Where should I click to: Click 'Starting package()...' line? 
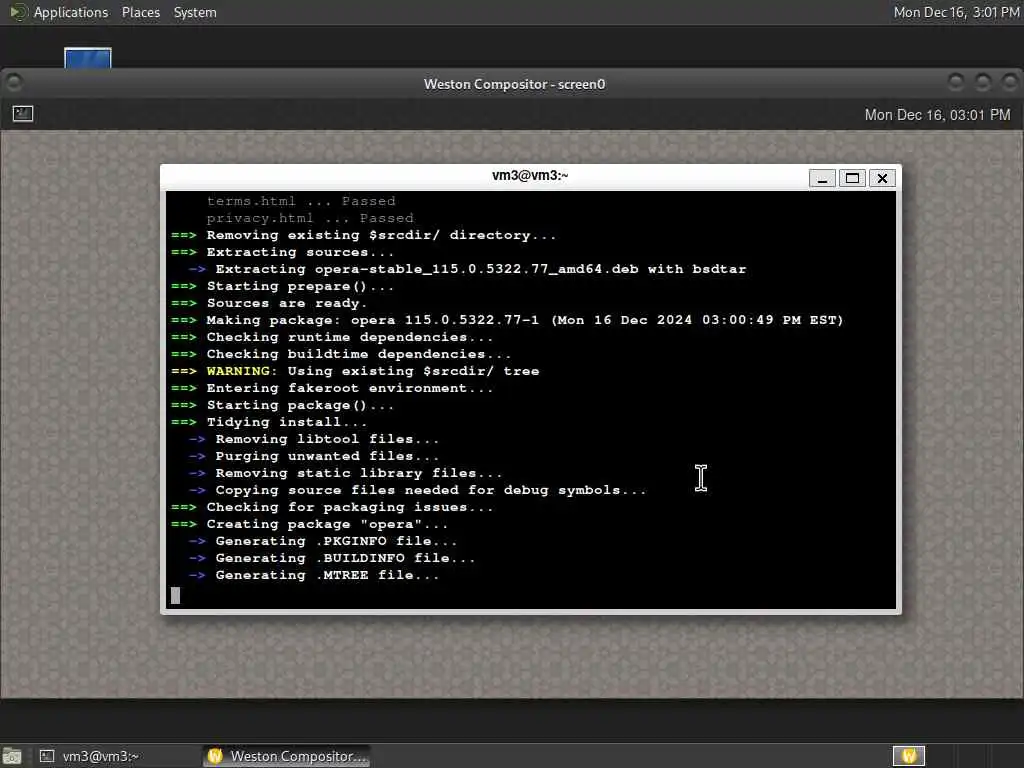(283, 406)
